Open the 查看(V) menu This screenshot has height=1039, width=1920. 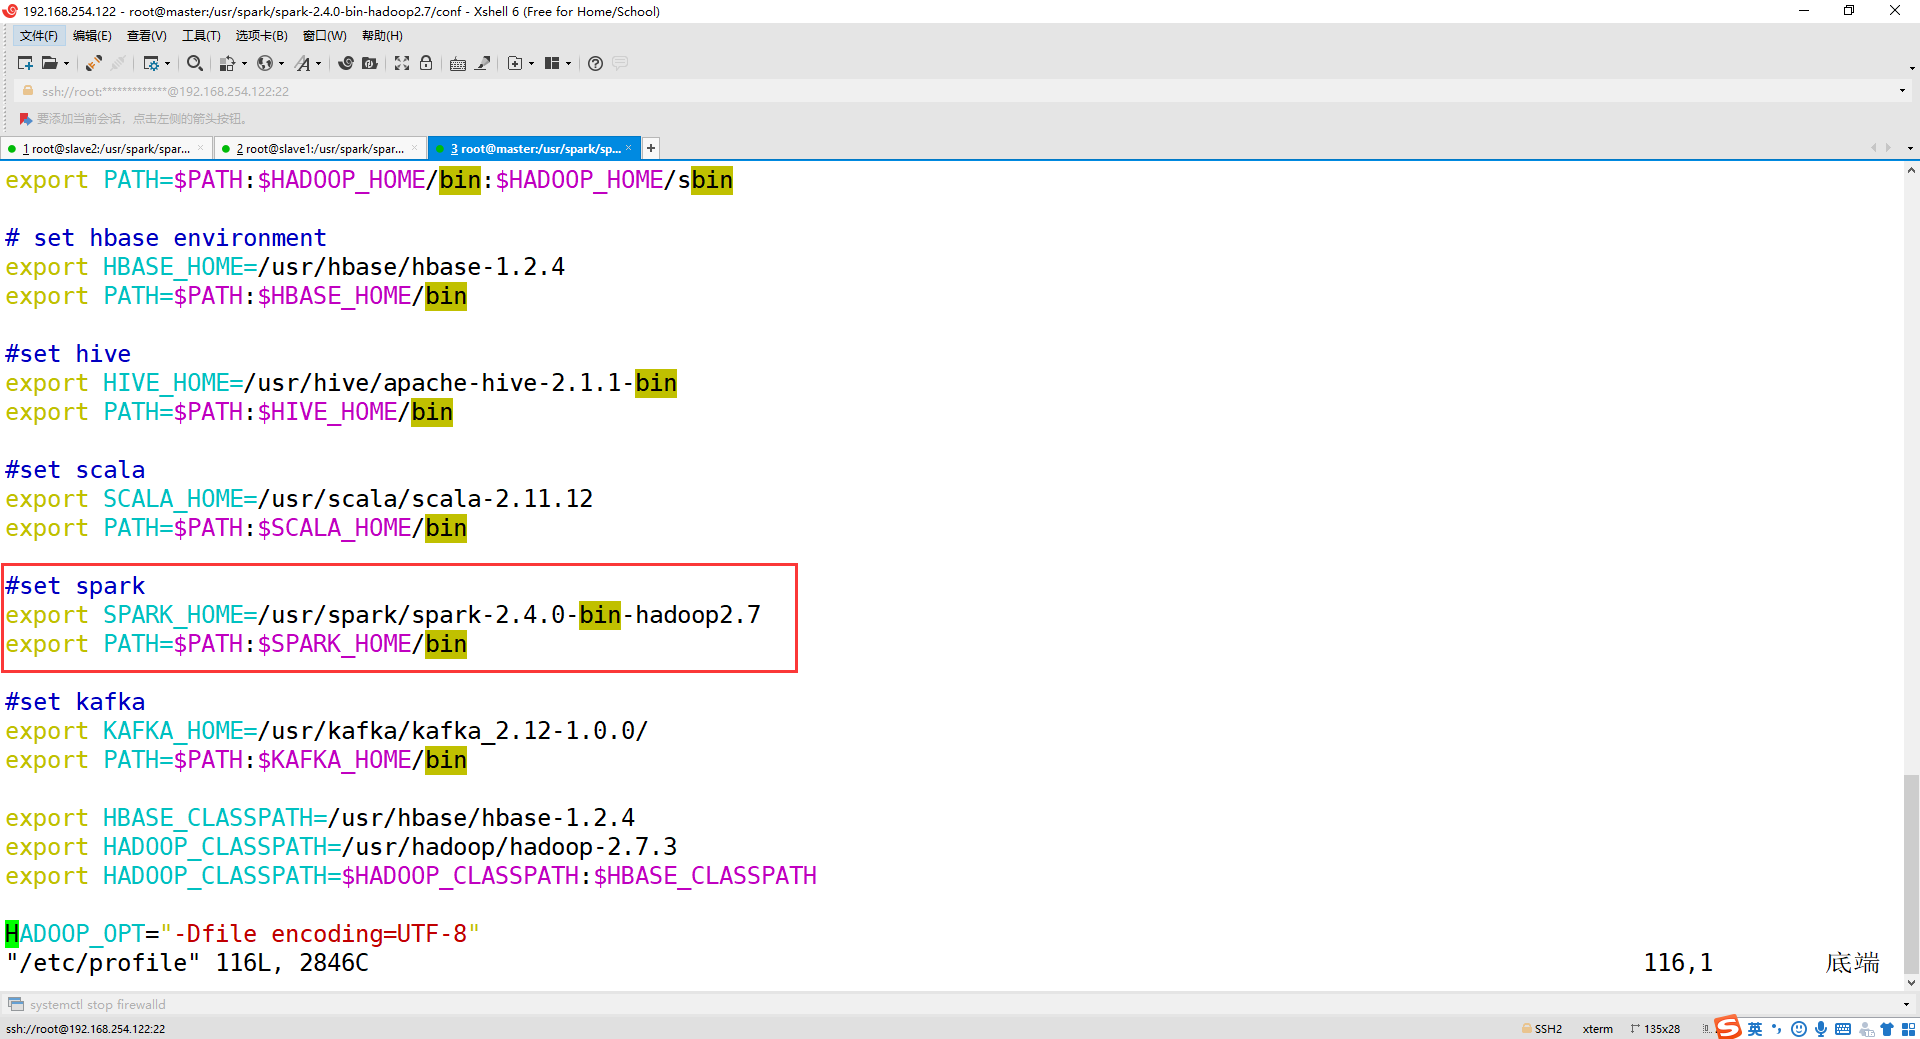[x=146, y=36]
